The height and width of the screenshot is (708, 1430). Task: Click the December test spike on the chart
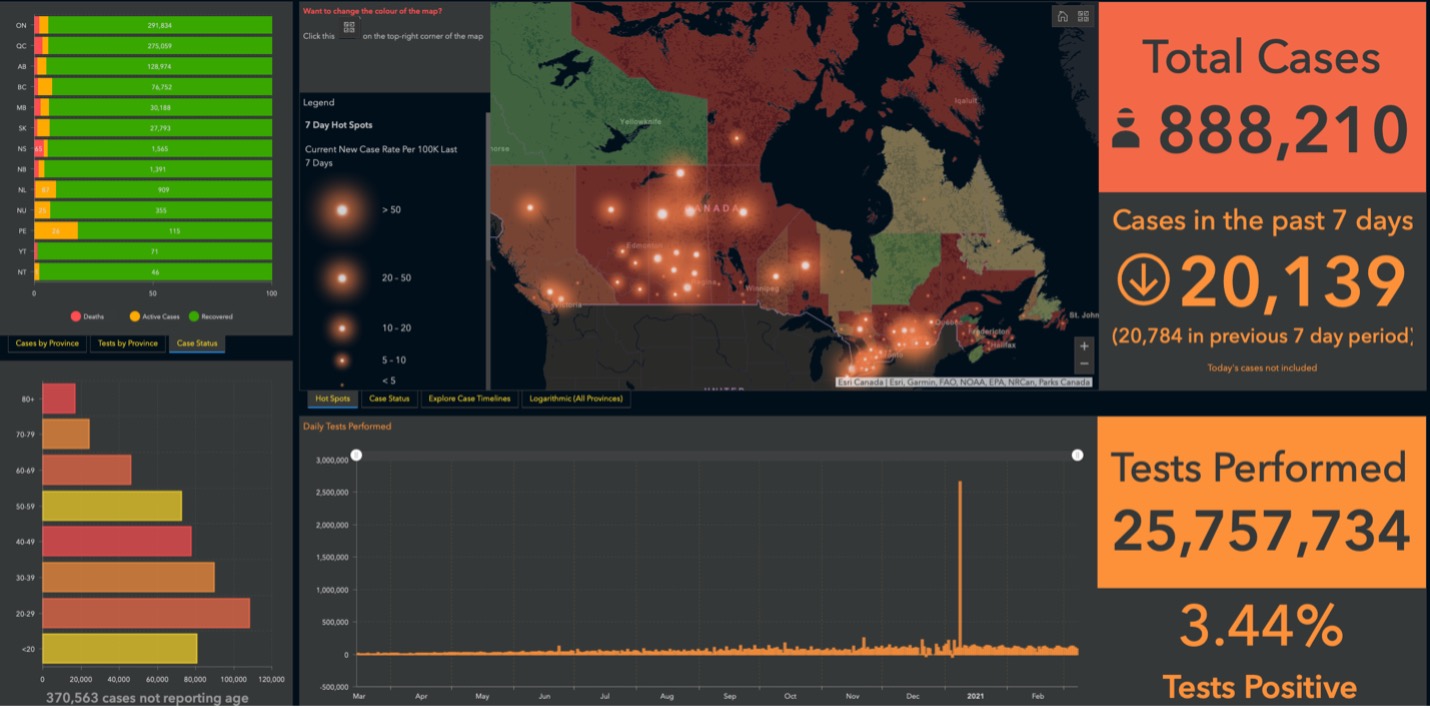pyautogui.click(x=960, y=560)
